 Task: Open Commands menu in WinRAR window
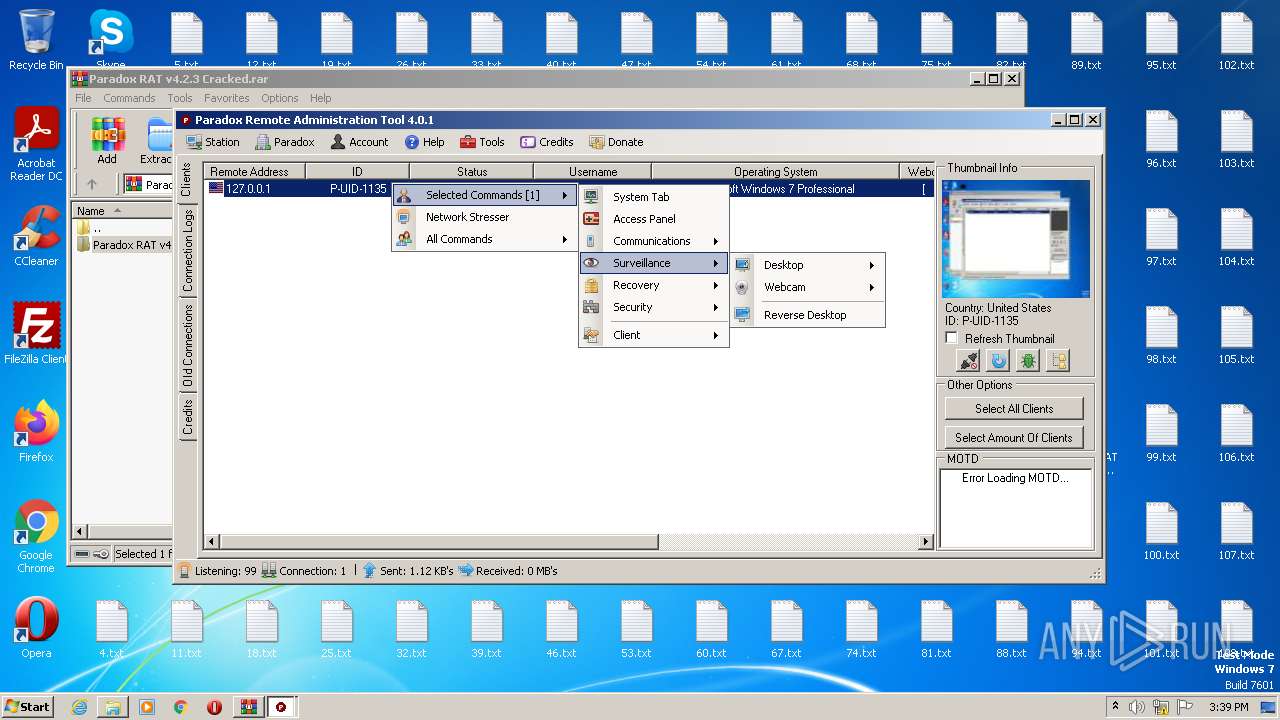pyautogui.click(x=129, y=98)
